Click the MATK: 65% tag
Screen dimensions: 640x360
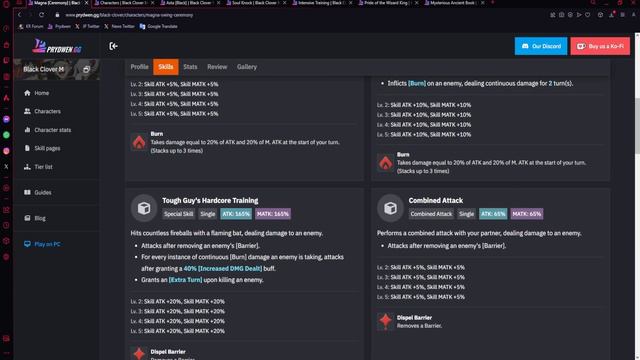(x=527, y=214)
